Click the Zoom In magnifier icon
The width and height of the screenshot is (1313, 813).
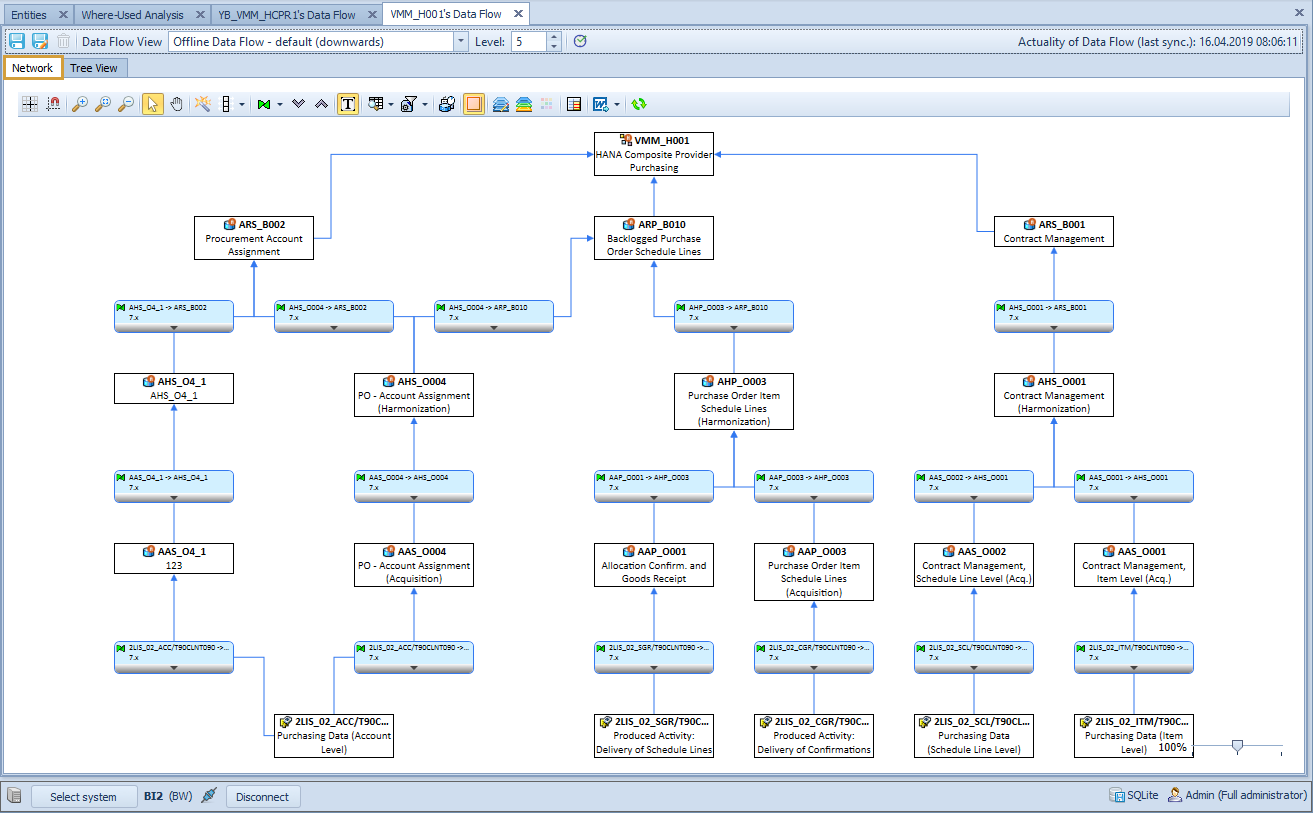tap(80, 103)
